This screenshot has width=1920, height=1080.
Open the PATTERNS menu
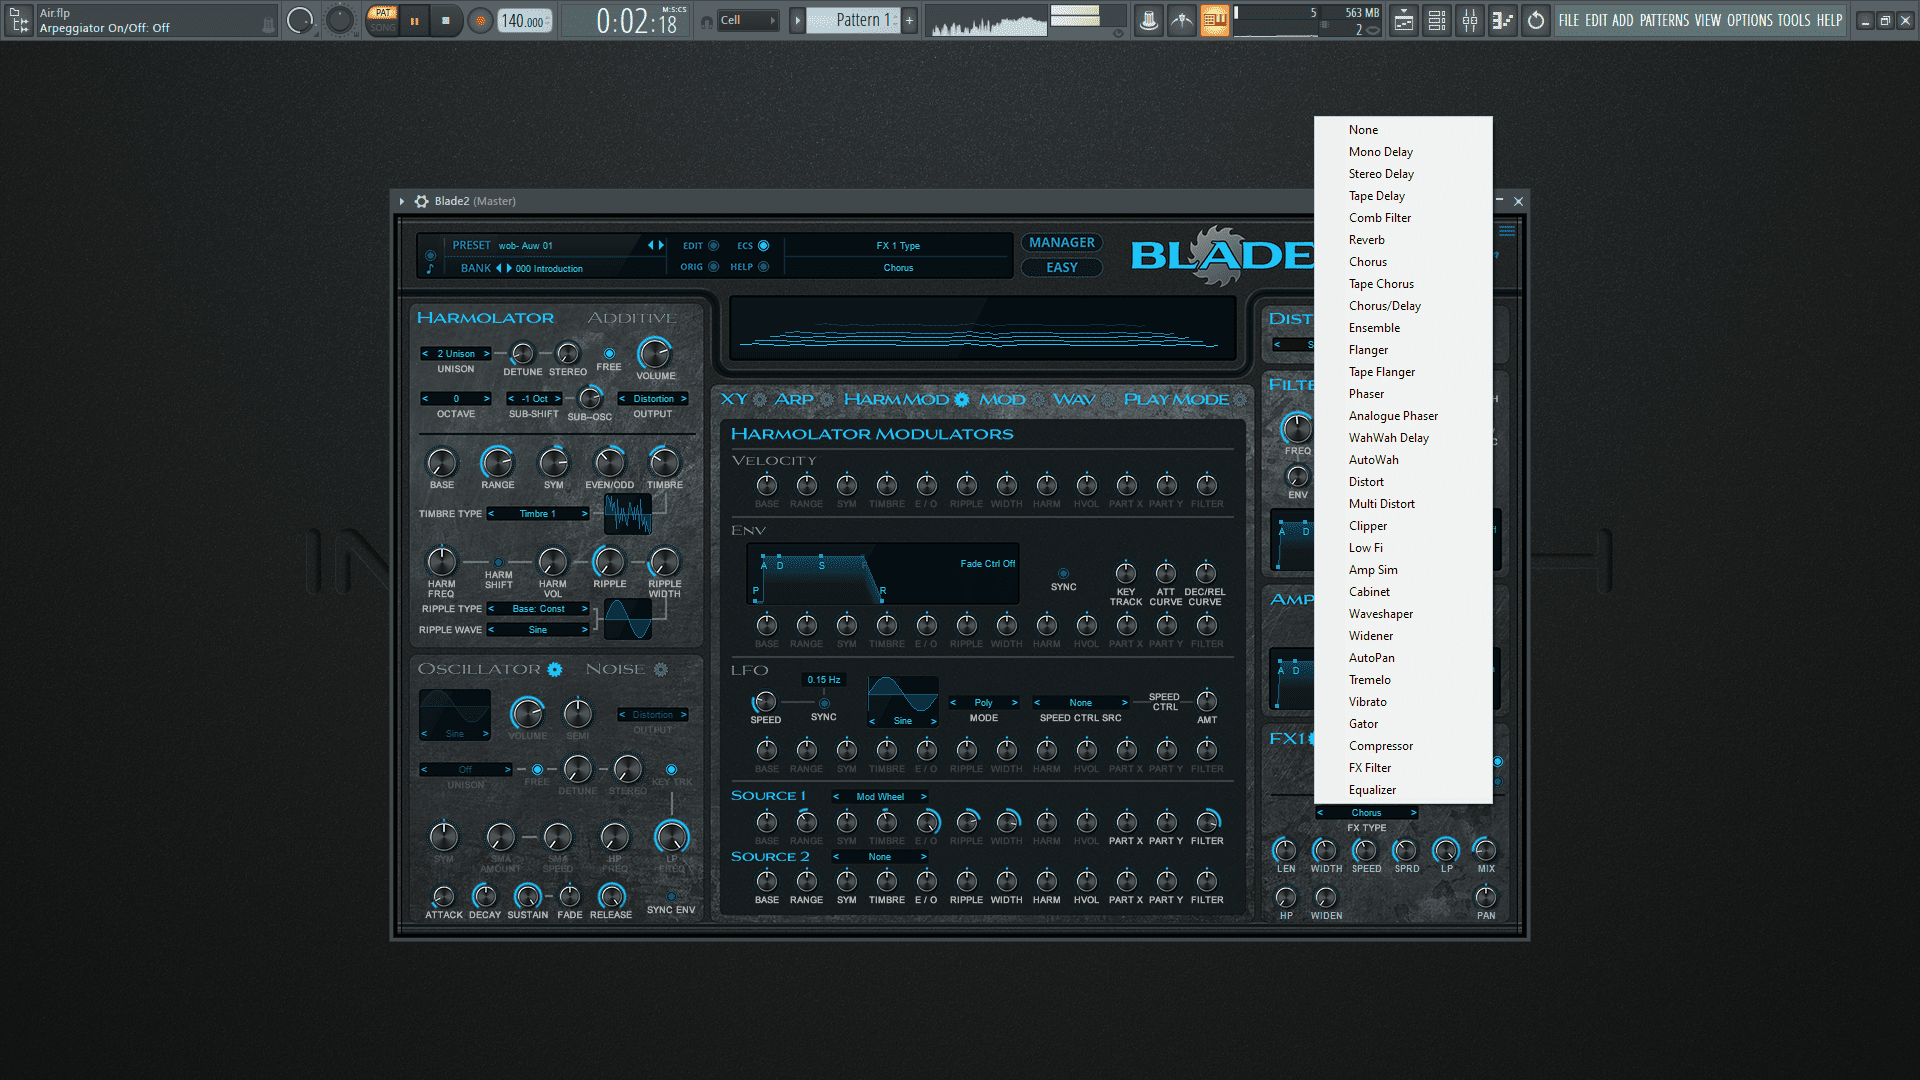tap(1664, 20)
